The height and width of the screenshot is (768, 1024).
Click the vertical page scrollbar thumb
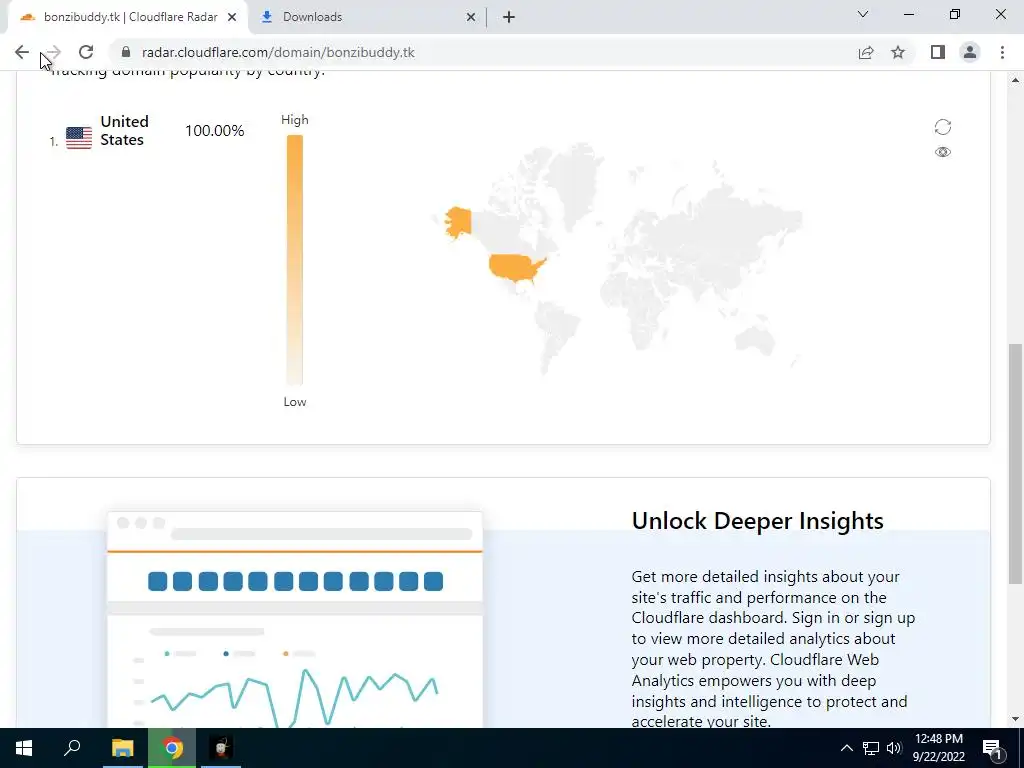[x=1015, y=464]
